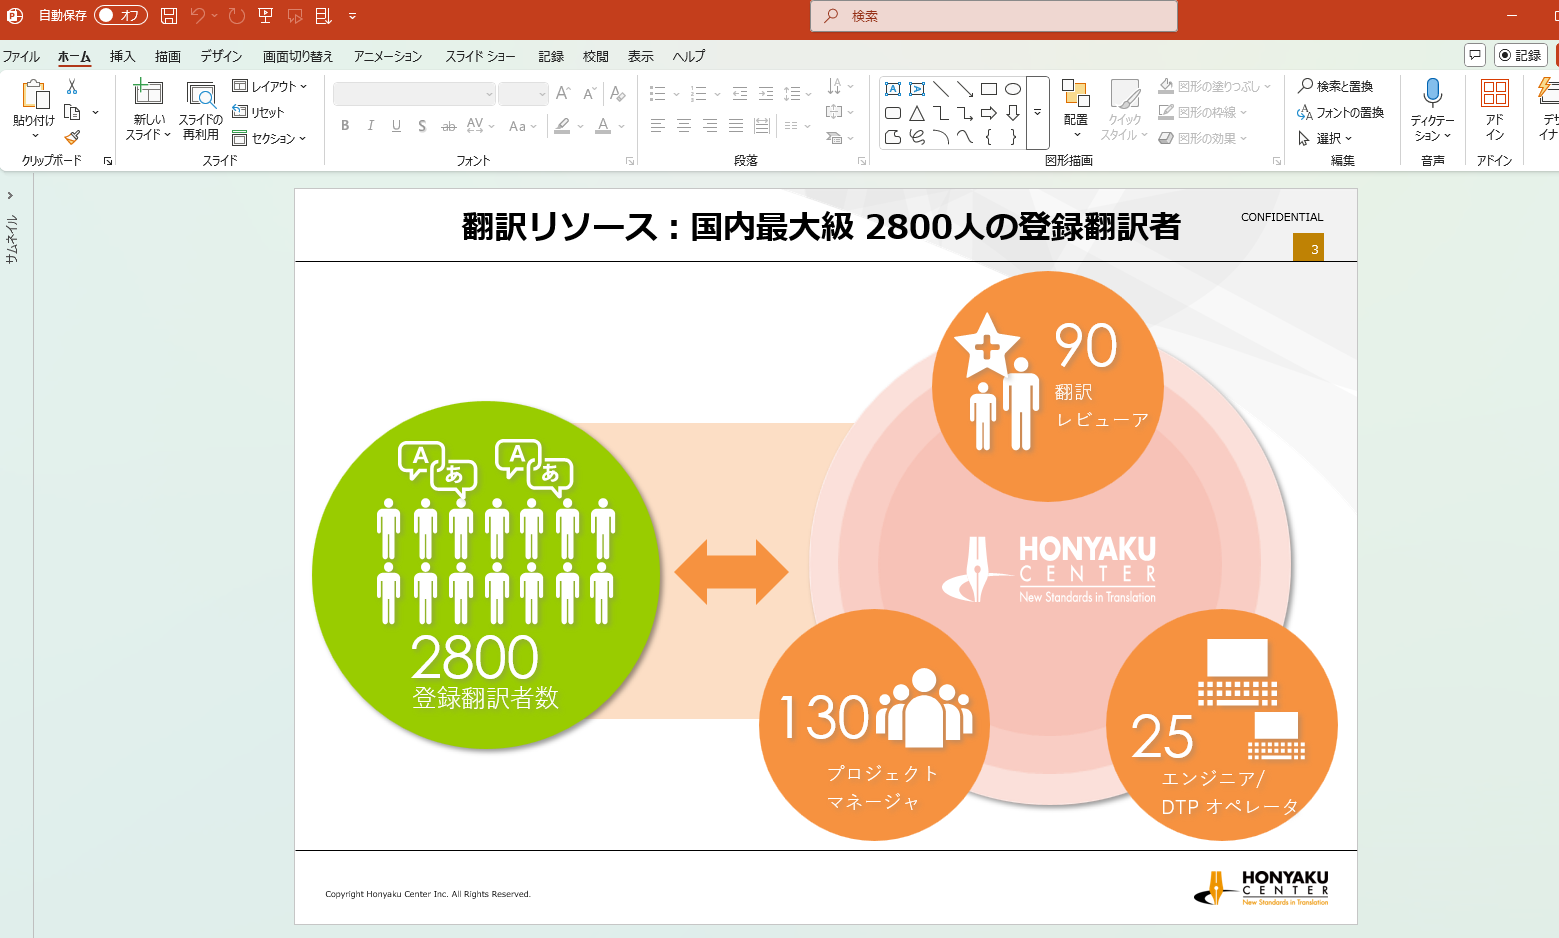Switch to the Review (校閲) tab
This screenshot has width=1559, height=938.
coord(596,56)
